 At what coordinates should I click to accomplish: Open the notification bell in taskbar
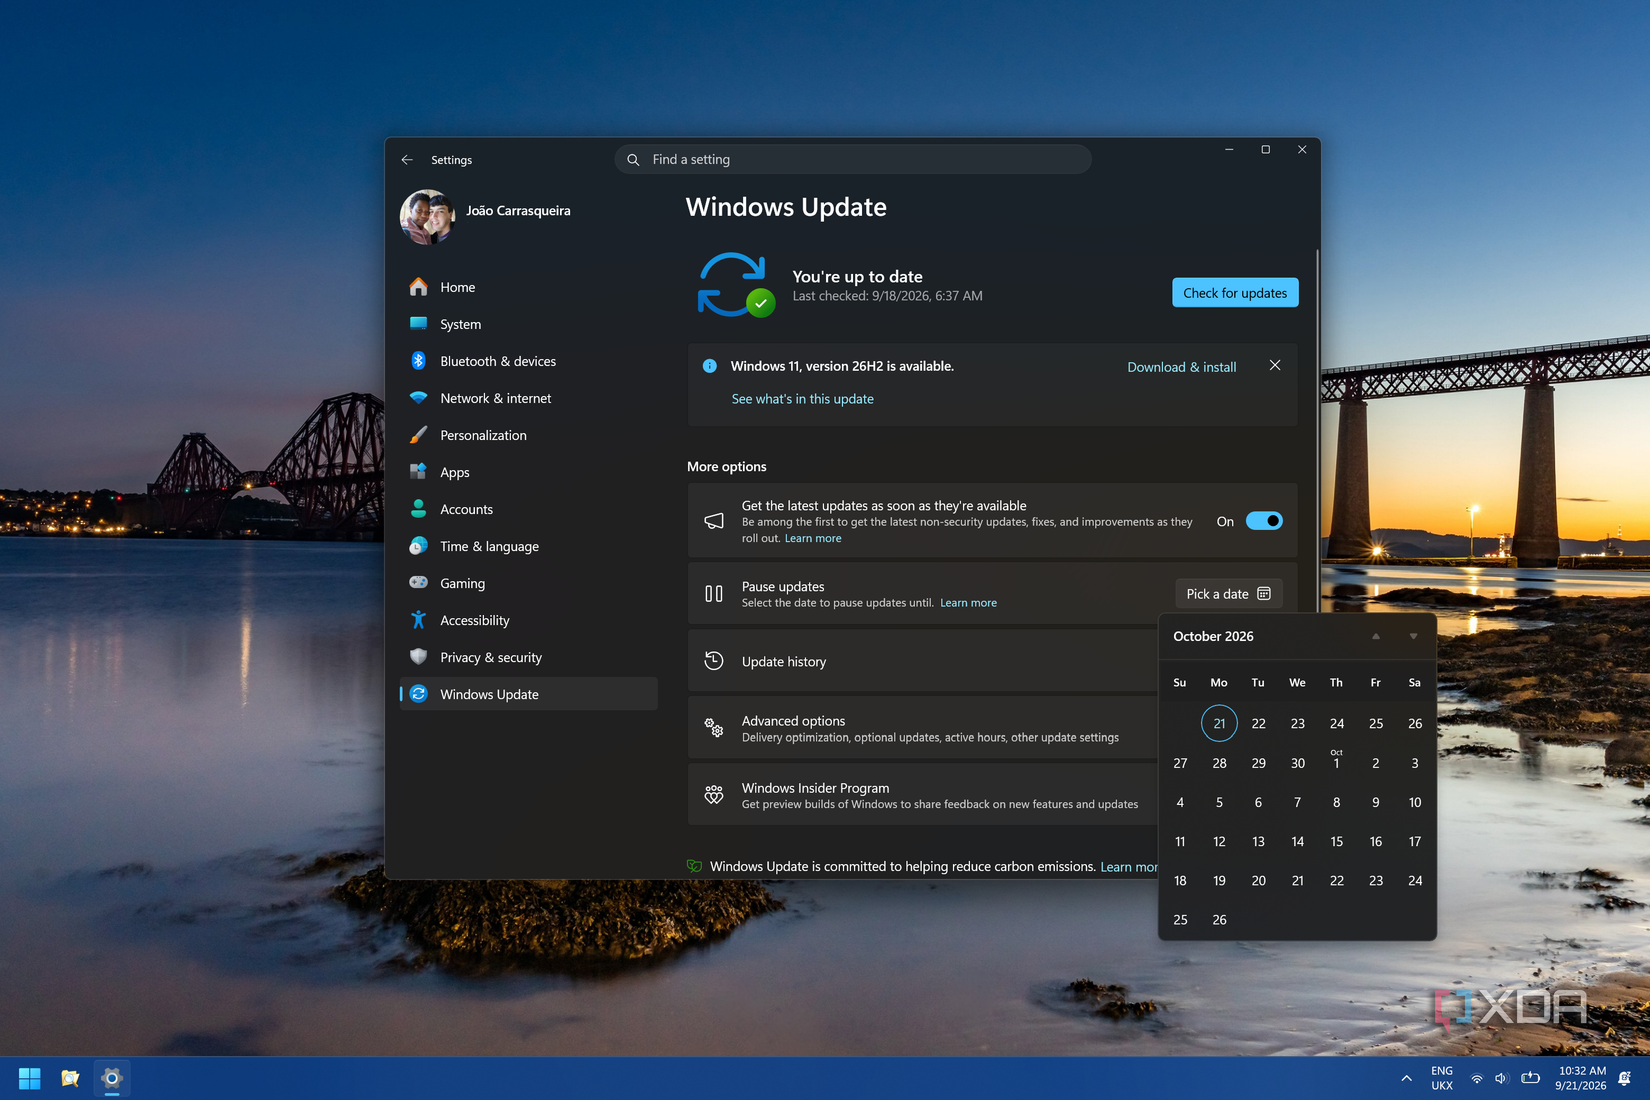(x=1625, y=1079)
